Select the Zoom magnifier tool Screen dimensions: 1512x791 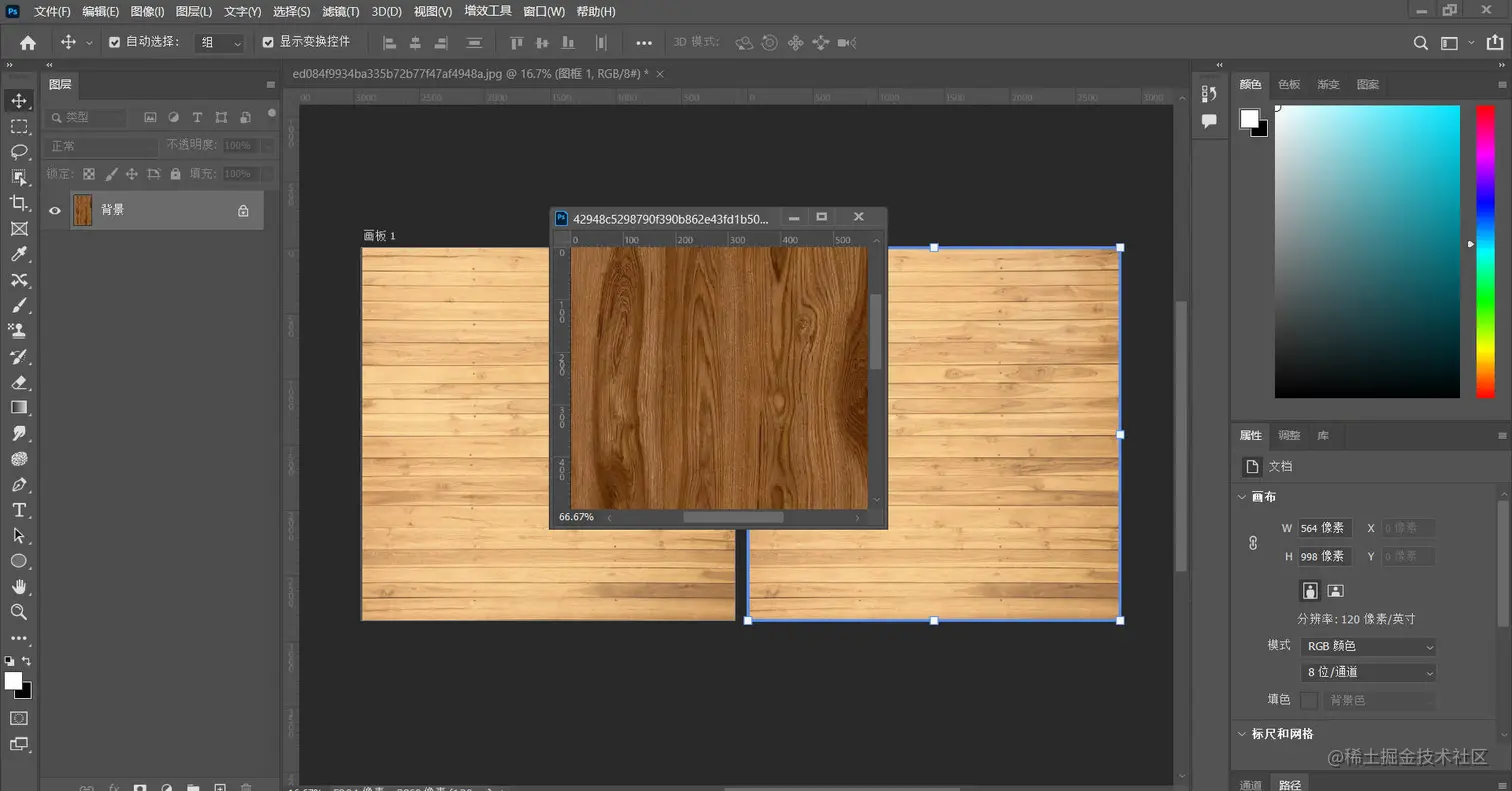19,612
